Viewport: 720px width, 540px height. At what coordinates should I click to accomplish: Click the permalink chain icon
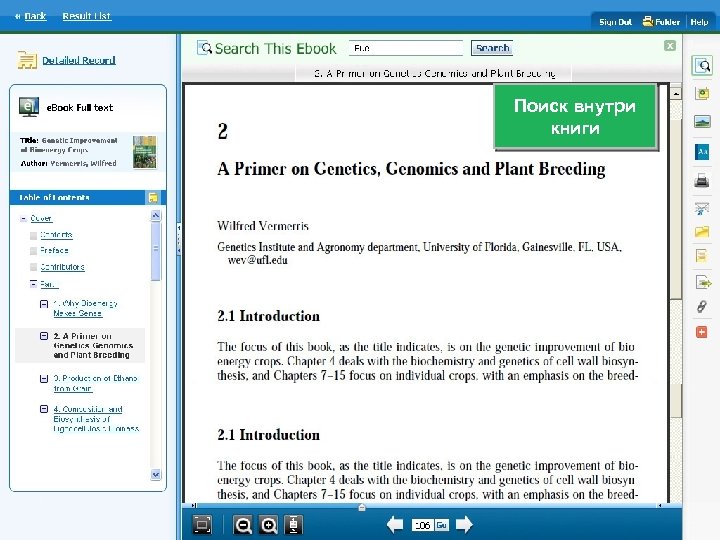point(702,306)
